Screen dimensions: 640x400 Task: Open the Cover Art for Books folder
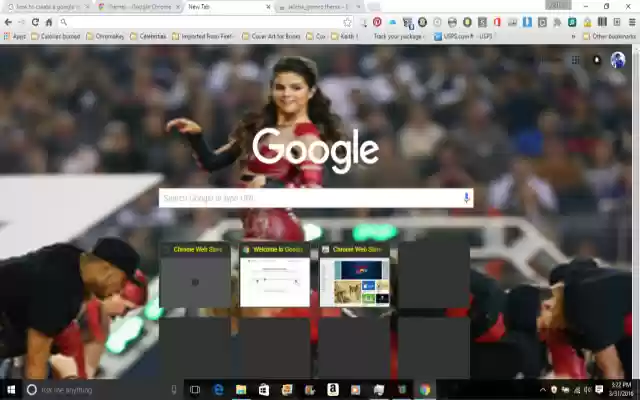(x=271, y=36)
